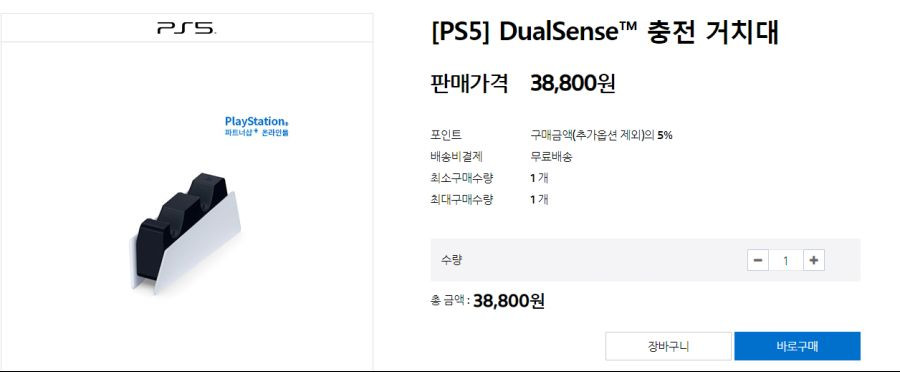This screenshot has height=372, width=900.
Task: Click the quantity input field showing 1
Action: coord(785,260)
